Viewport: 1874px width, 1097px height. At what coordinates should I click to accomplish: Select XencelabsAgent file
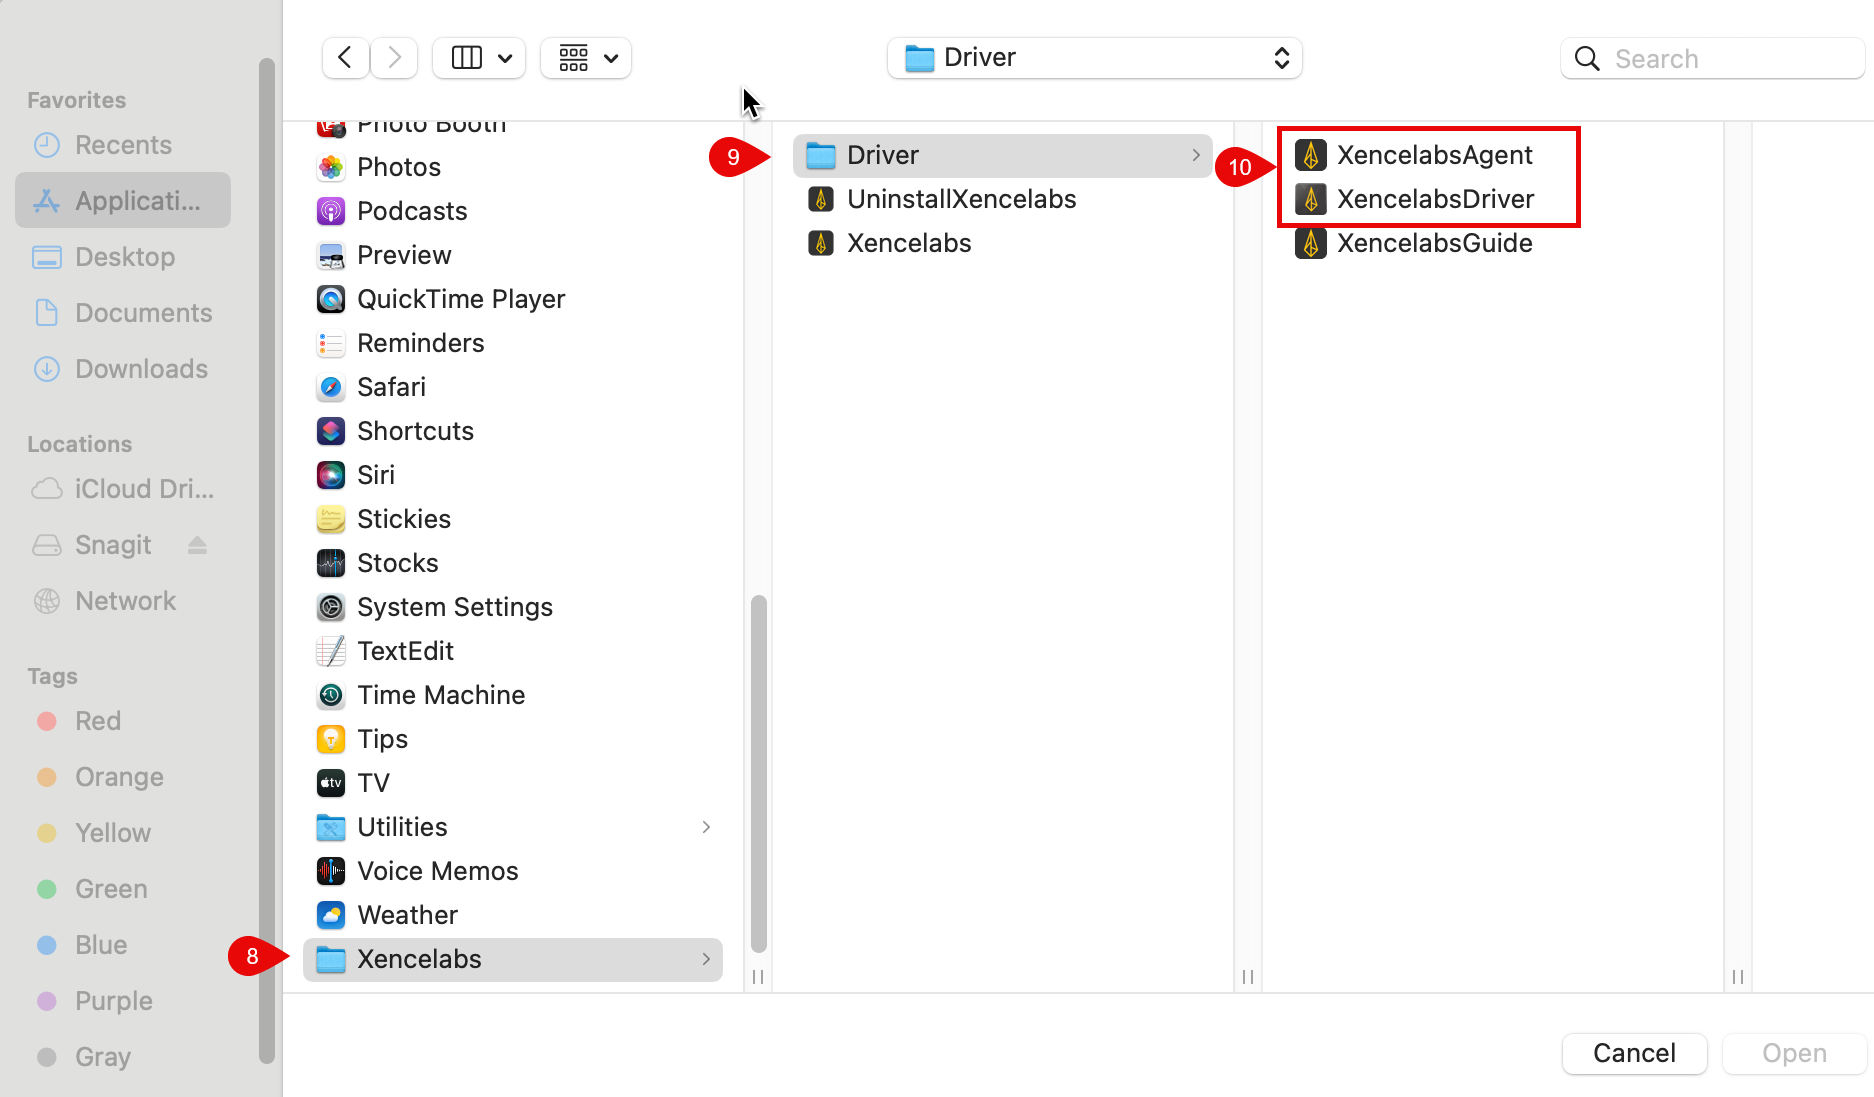click(x=1414, y=155)
